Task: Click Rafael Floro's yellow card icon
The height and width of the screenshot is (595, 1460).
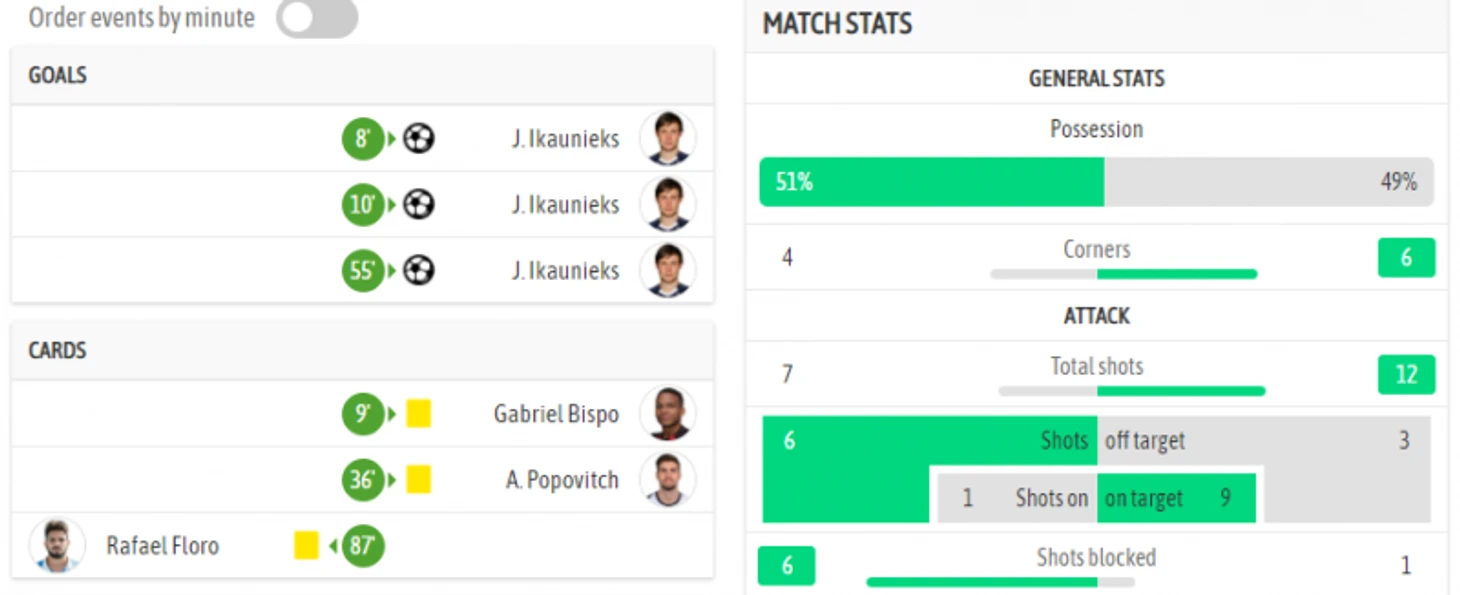Action: (x=306, y=545)
